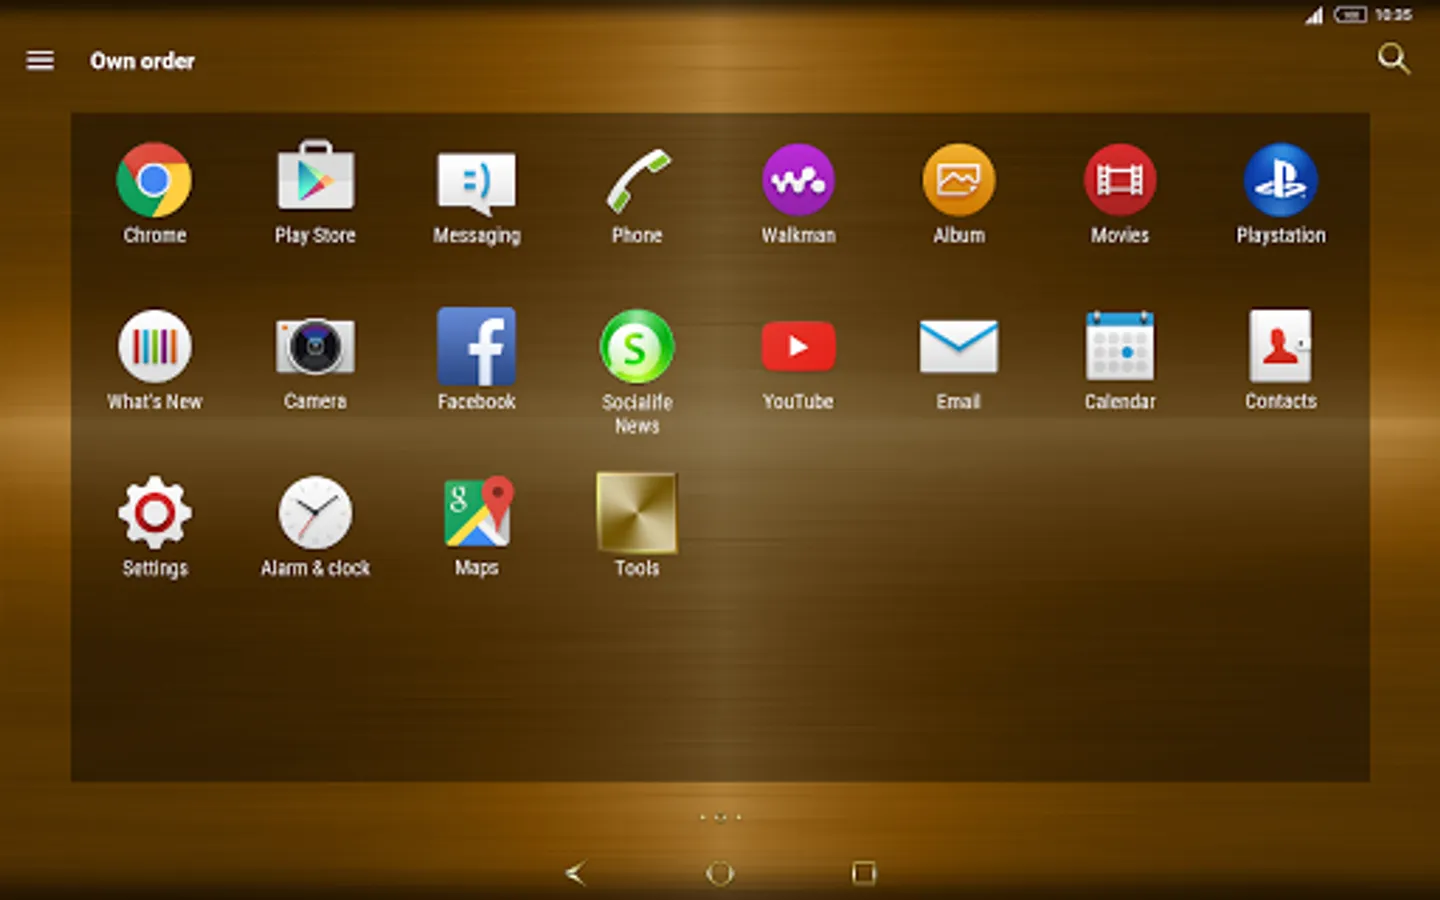Open the Maps app
The height and width of the screenshot is (900, 1440).
pos(477,512)
